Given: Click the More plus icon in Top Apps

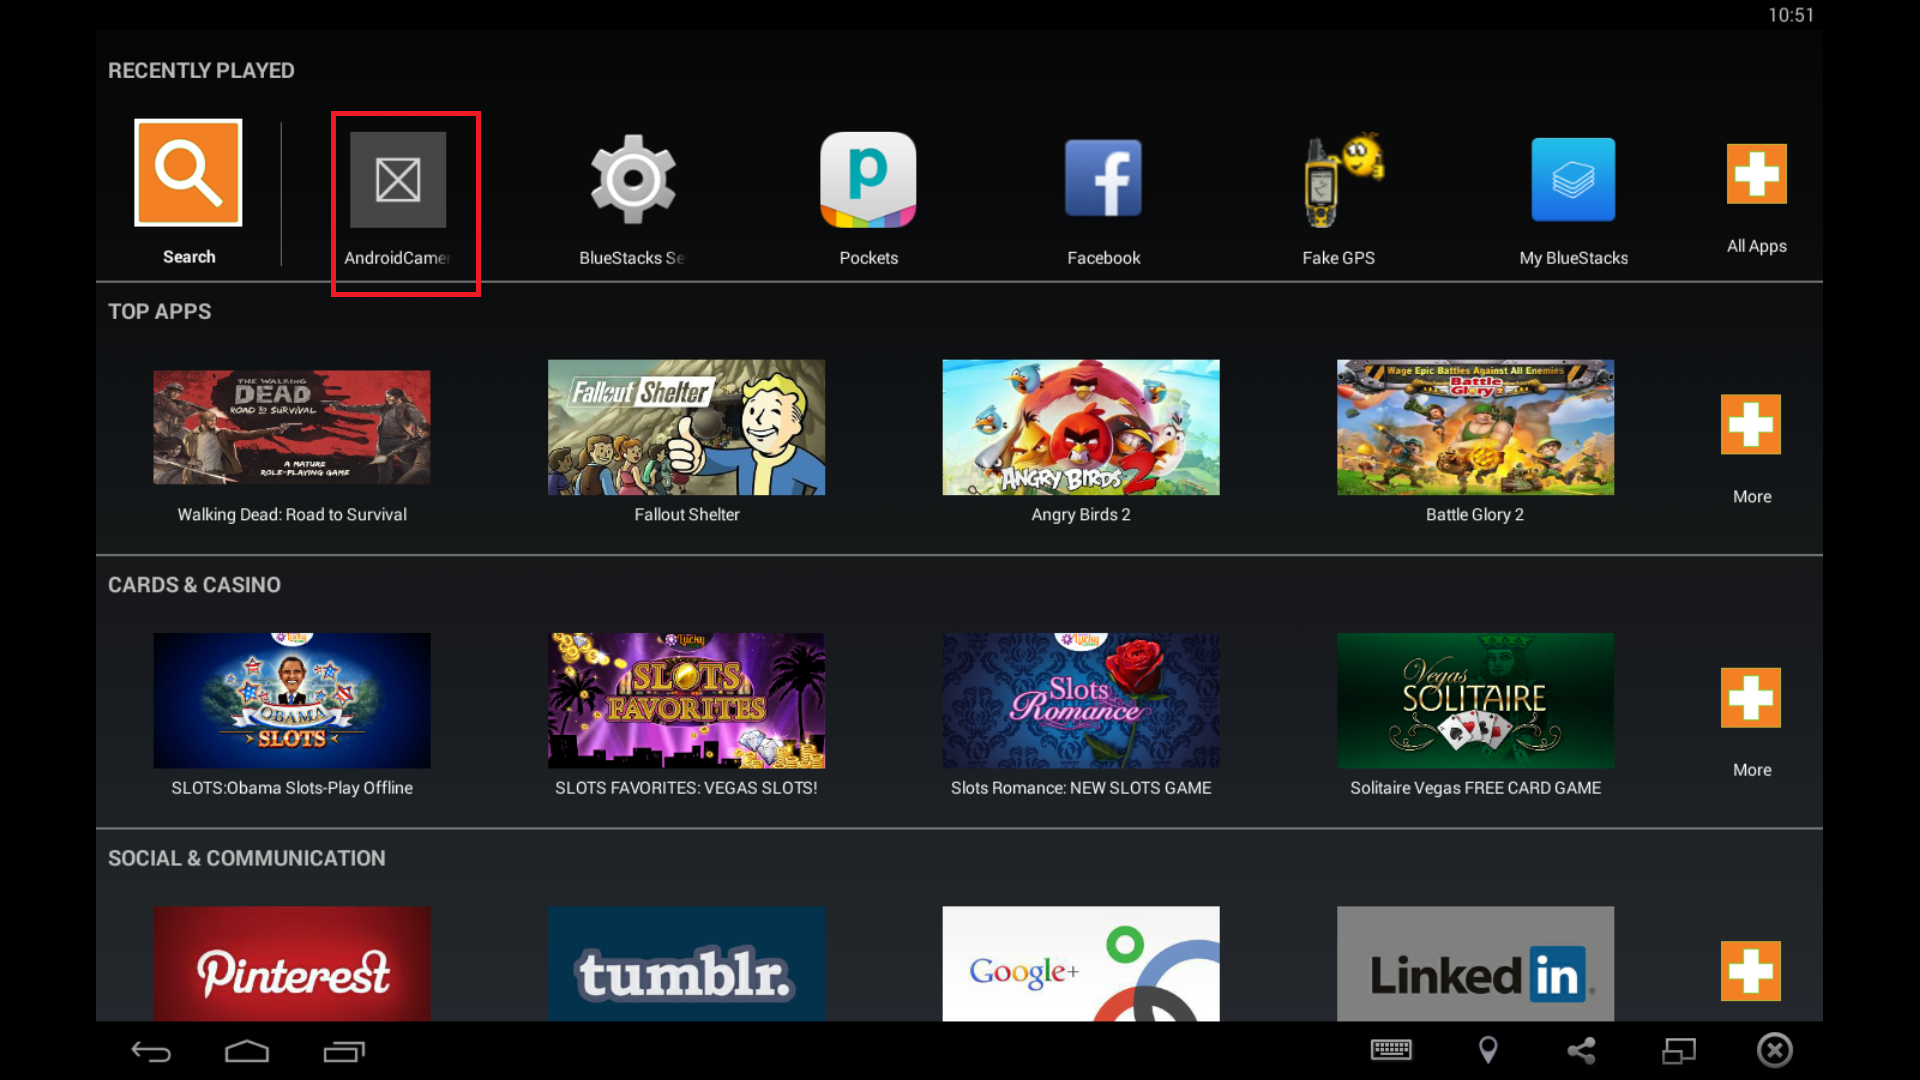Looking at the screenshot, I should pyautogui.click(x=1751, y=424).
